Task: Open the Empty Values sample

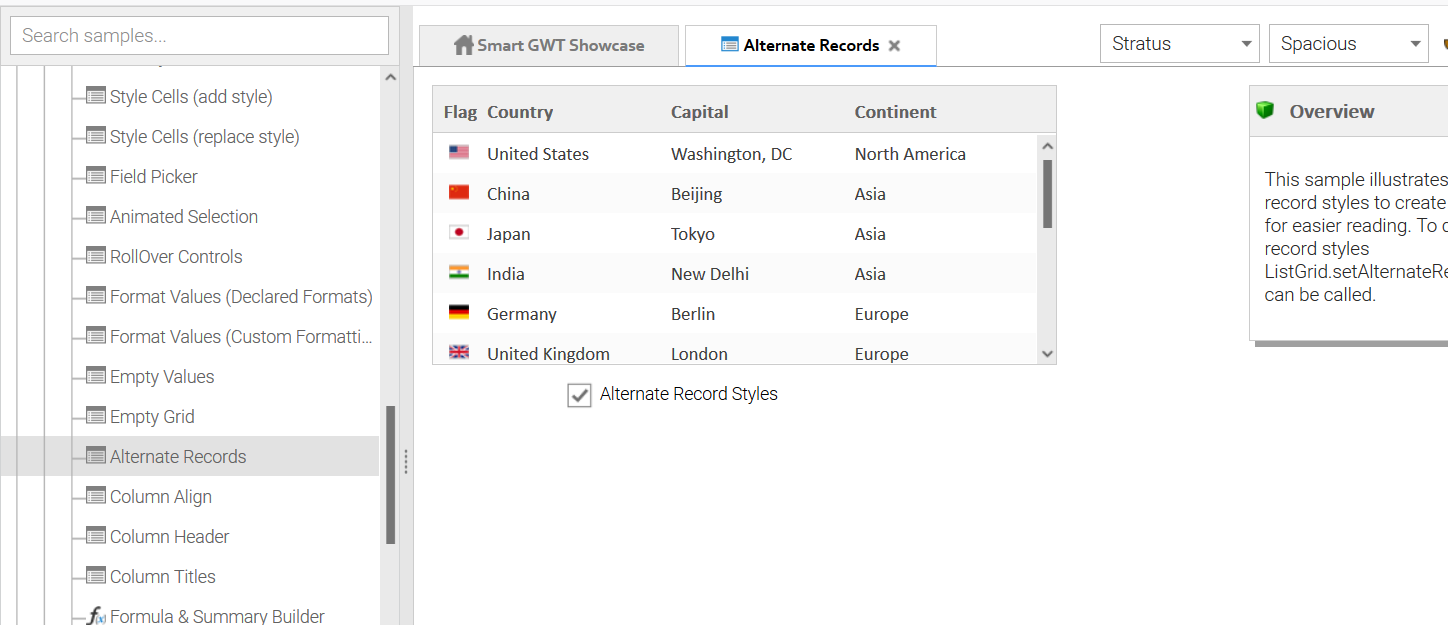Action: 162,377
